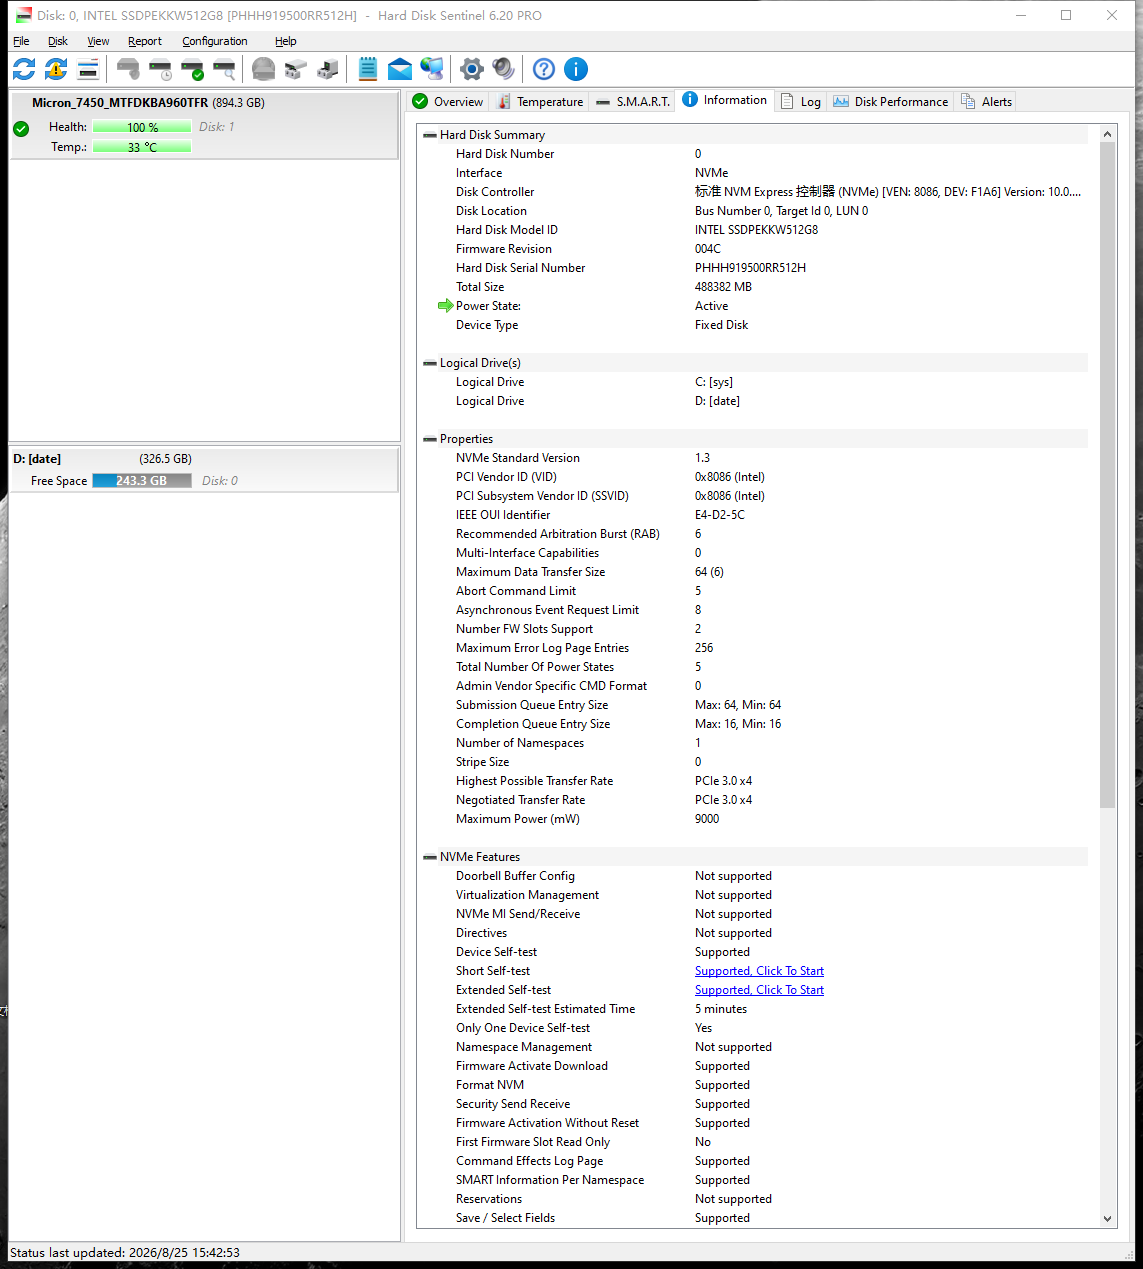Click the disk with magnifying glass icon
This screenshot has width=1143, height=1269.
[224, 69]
